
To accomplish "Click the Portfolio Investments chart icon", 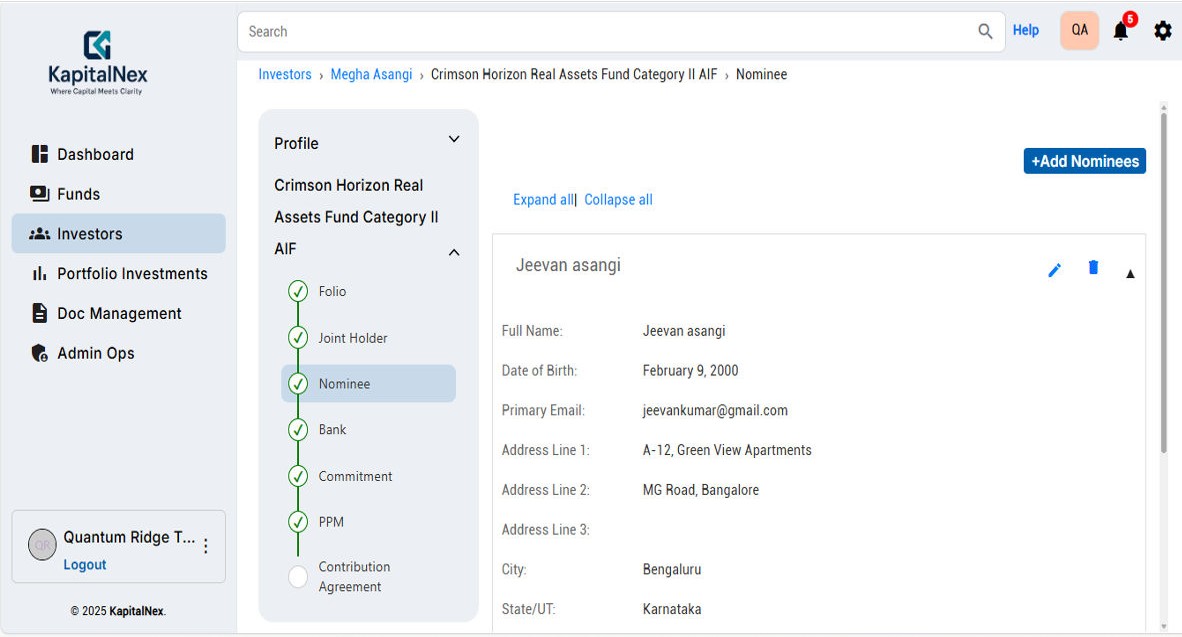I will point(41,273).
